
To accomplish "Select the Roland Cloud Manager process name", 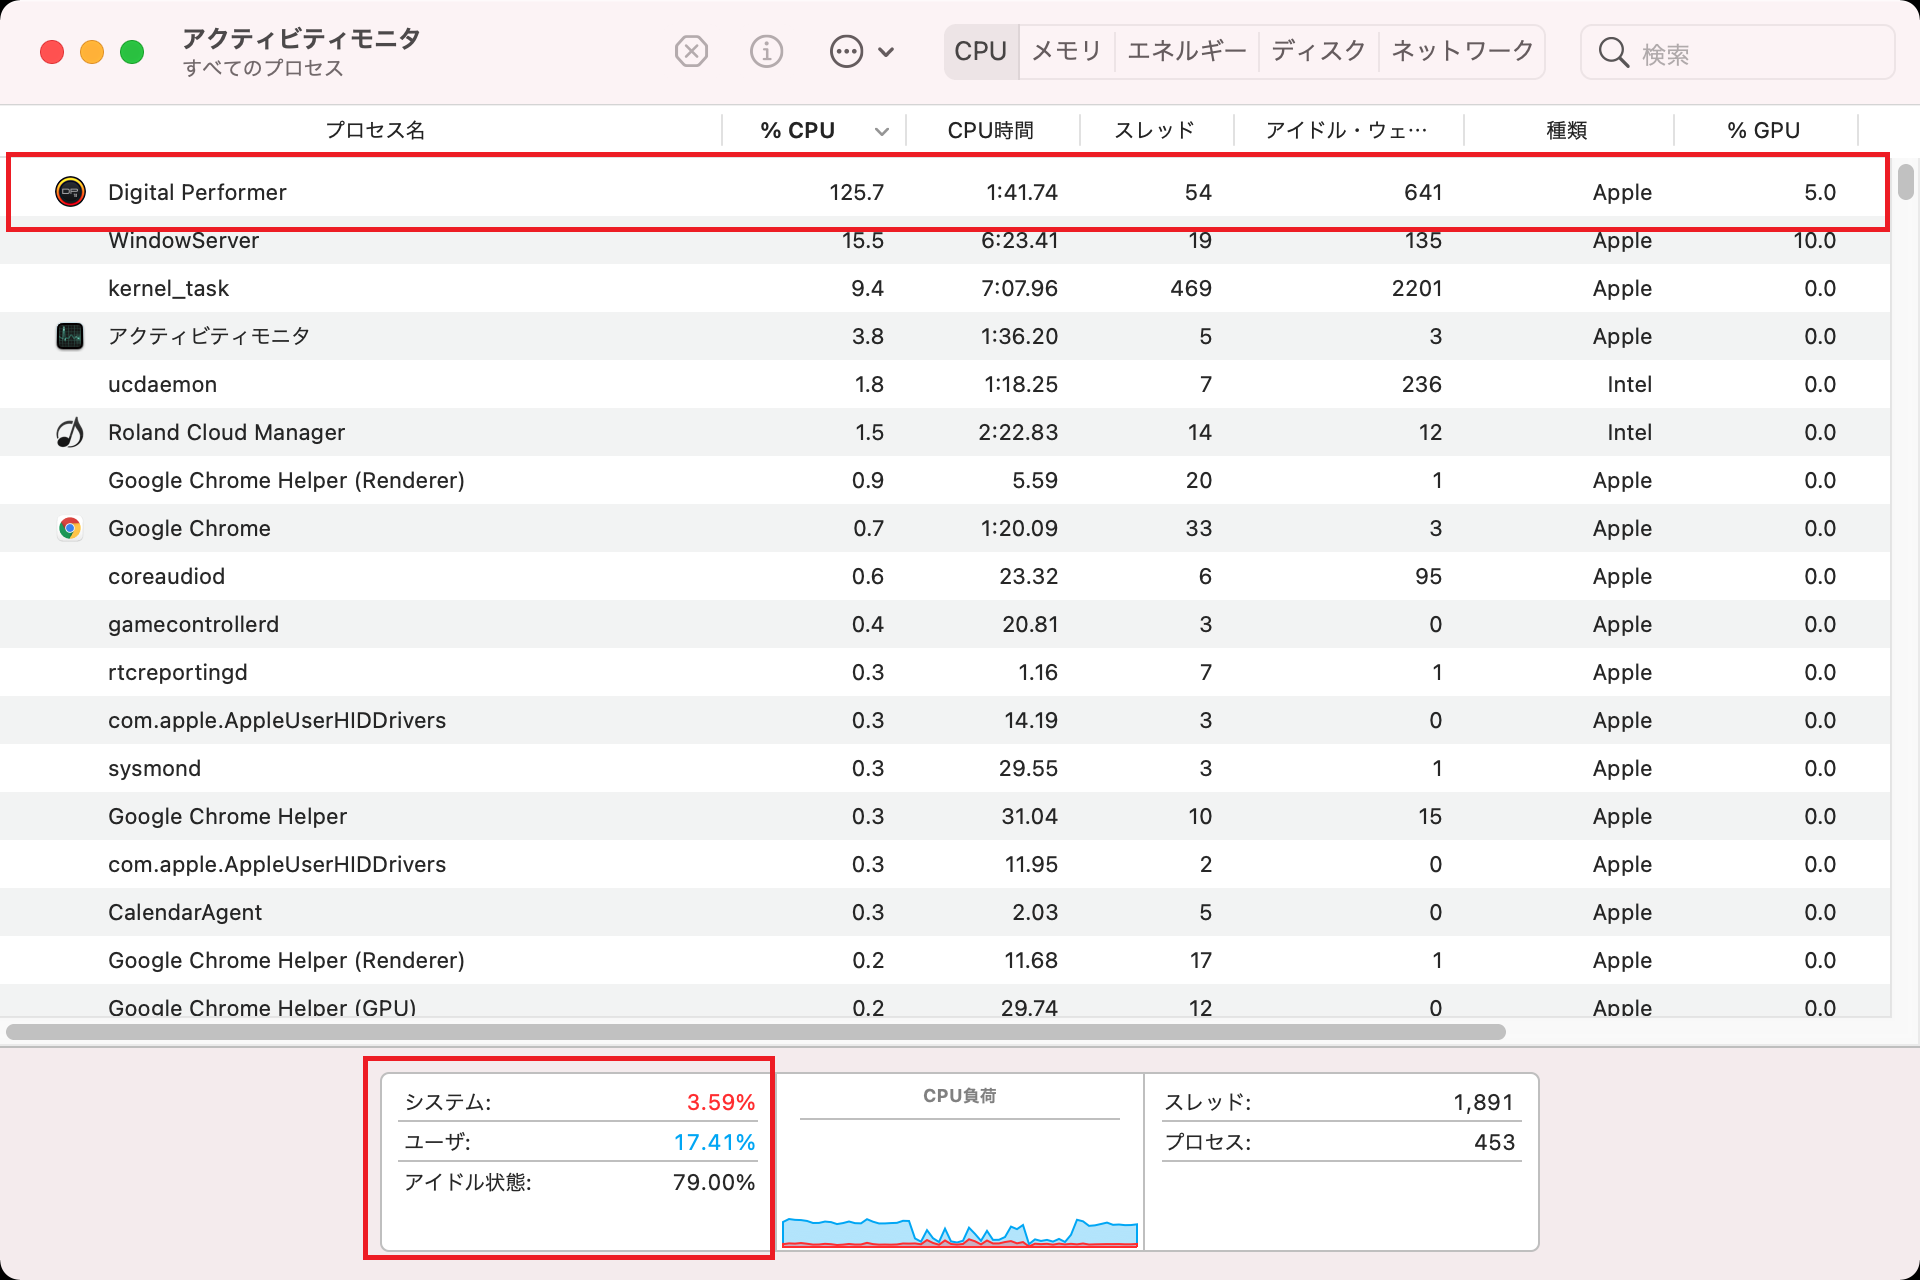I will [227, 433].
